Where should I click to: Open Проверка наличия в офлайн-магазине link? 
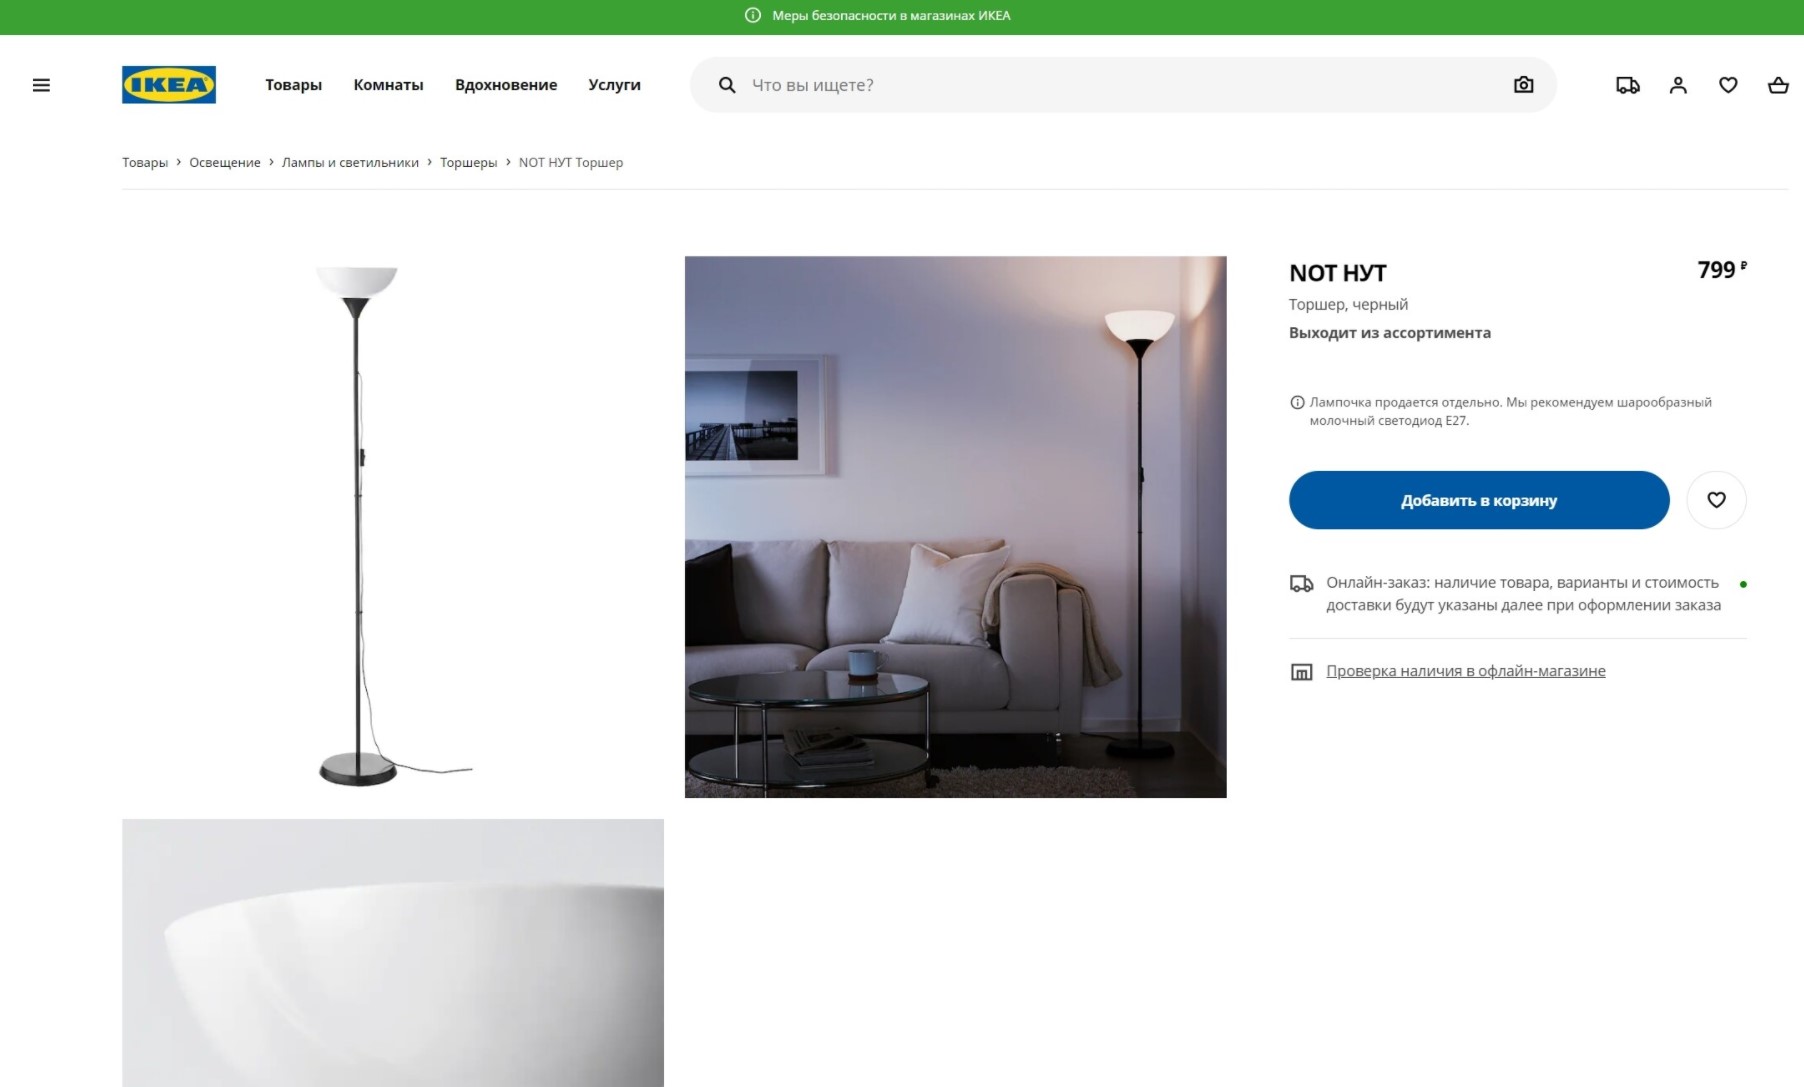tap(1465, 671)
